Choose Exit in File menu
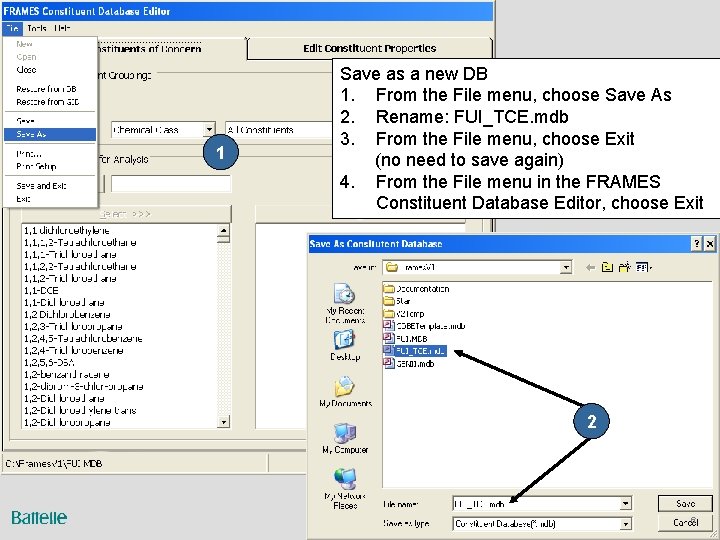720x540 pixels. 50,199
